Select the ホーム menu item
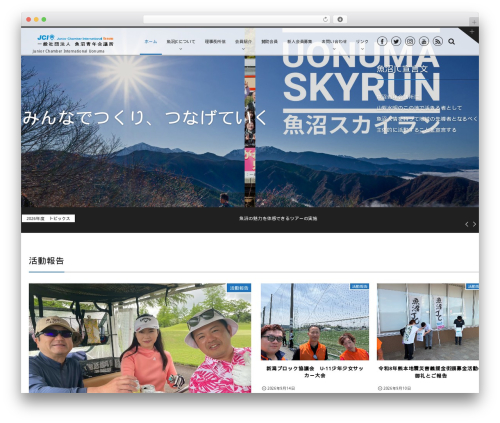 pyautogui.click(x=151, y=42)
